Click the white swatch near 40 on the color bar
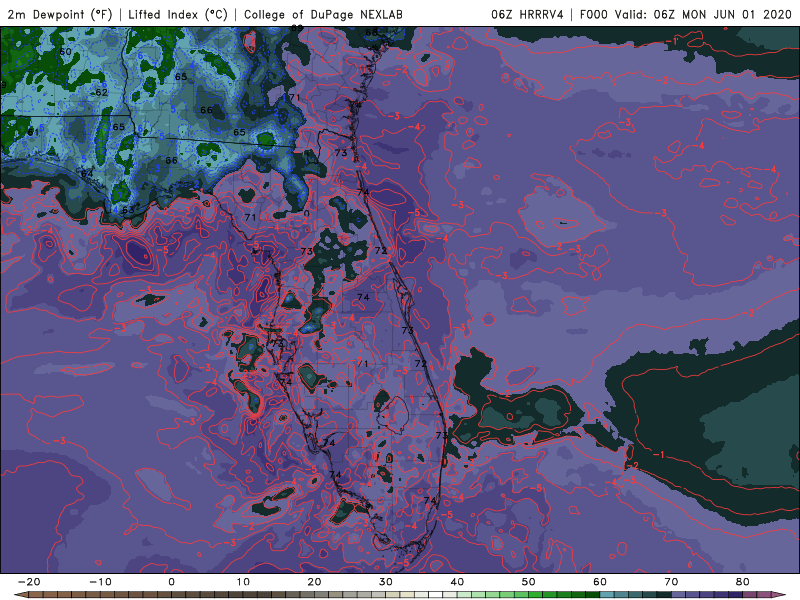 (x=436, y=594)
